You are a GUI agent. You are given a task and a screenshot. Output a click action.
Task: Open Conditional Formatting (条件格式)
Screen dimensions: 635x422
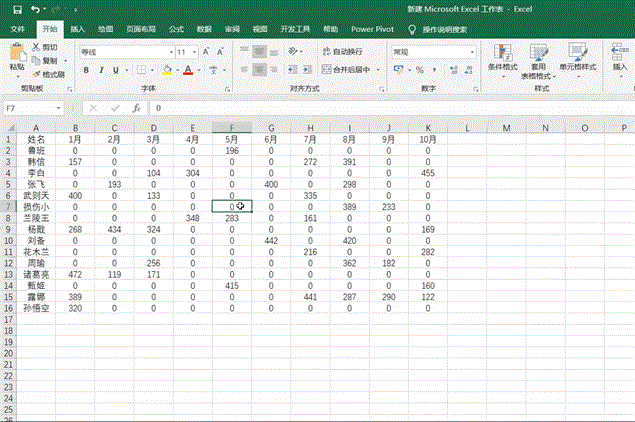(x=505, y=58)
